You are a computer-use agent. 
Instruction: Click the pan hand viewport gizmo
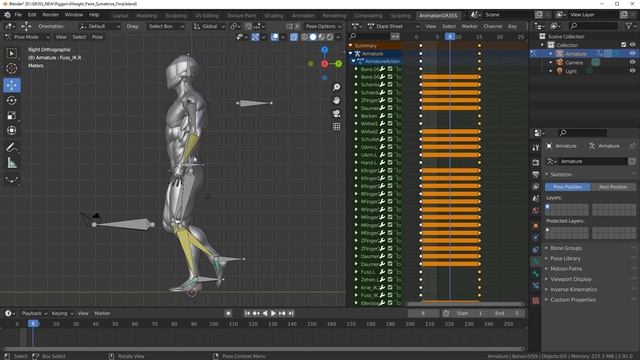pyautogui.click(x=336, y=100)
